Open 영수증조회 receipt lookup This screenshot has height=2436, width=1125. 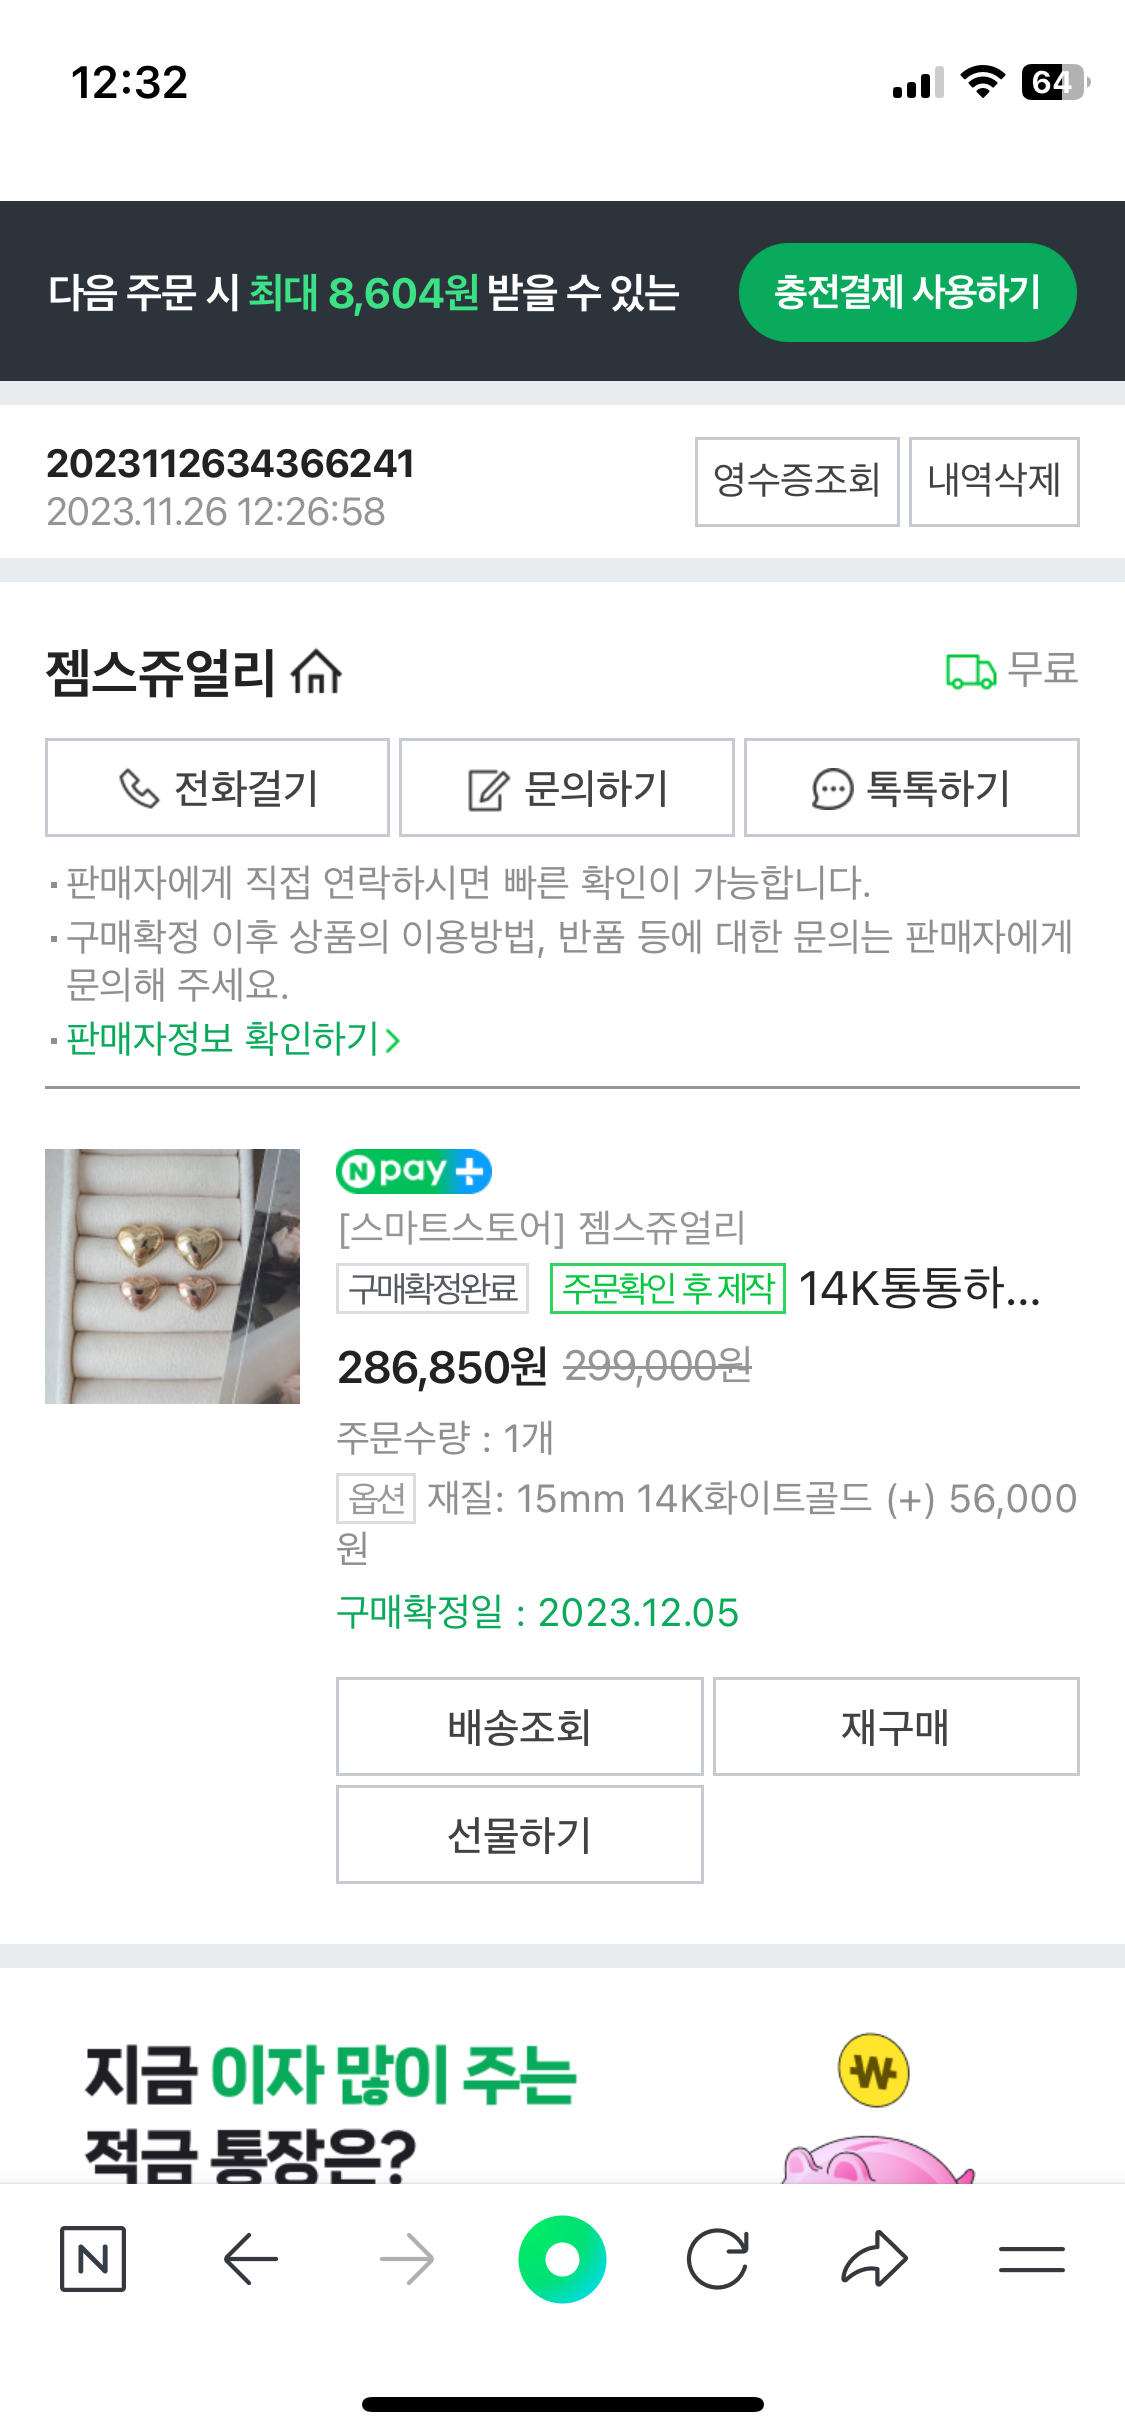coord(797,481)
